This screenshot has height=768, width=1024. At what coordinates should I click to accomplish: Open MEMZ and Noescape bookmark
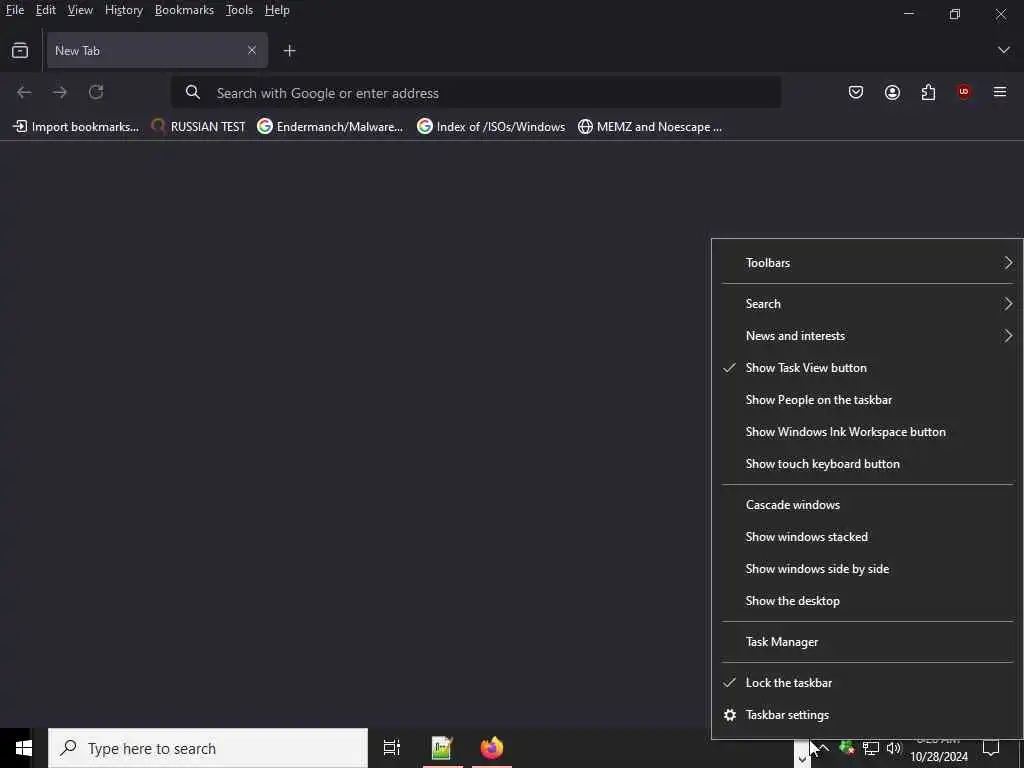(x=650, y=127)
